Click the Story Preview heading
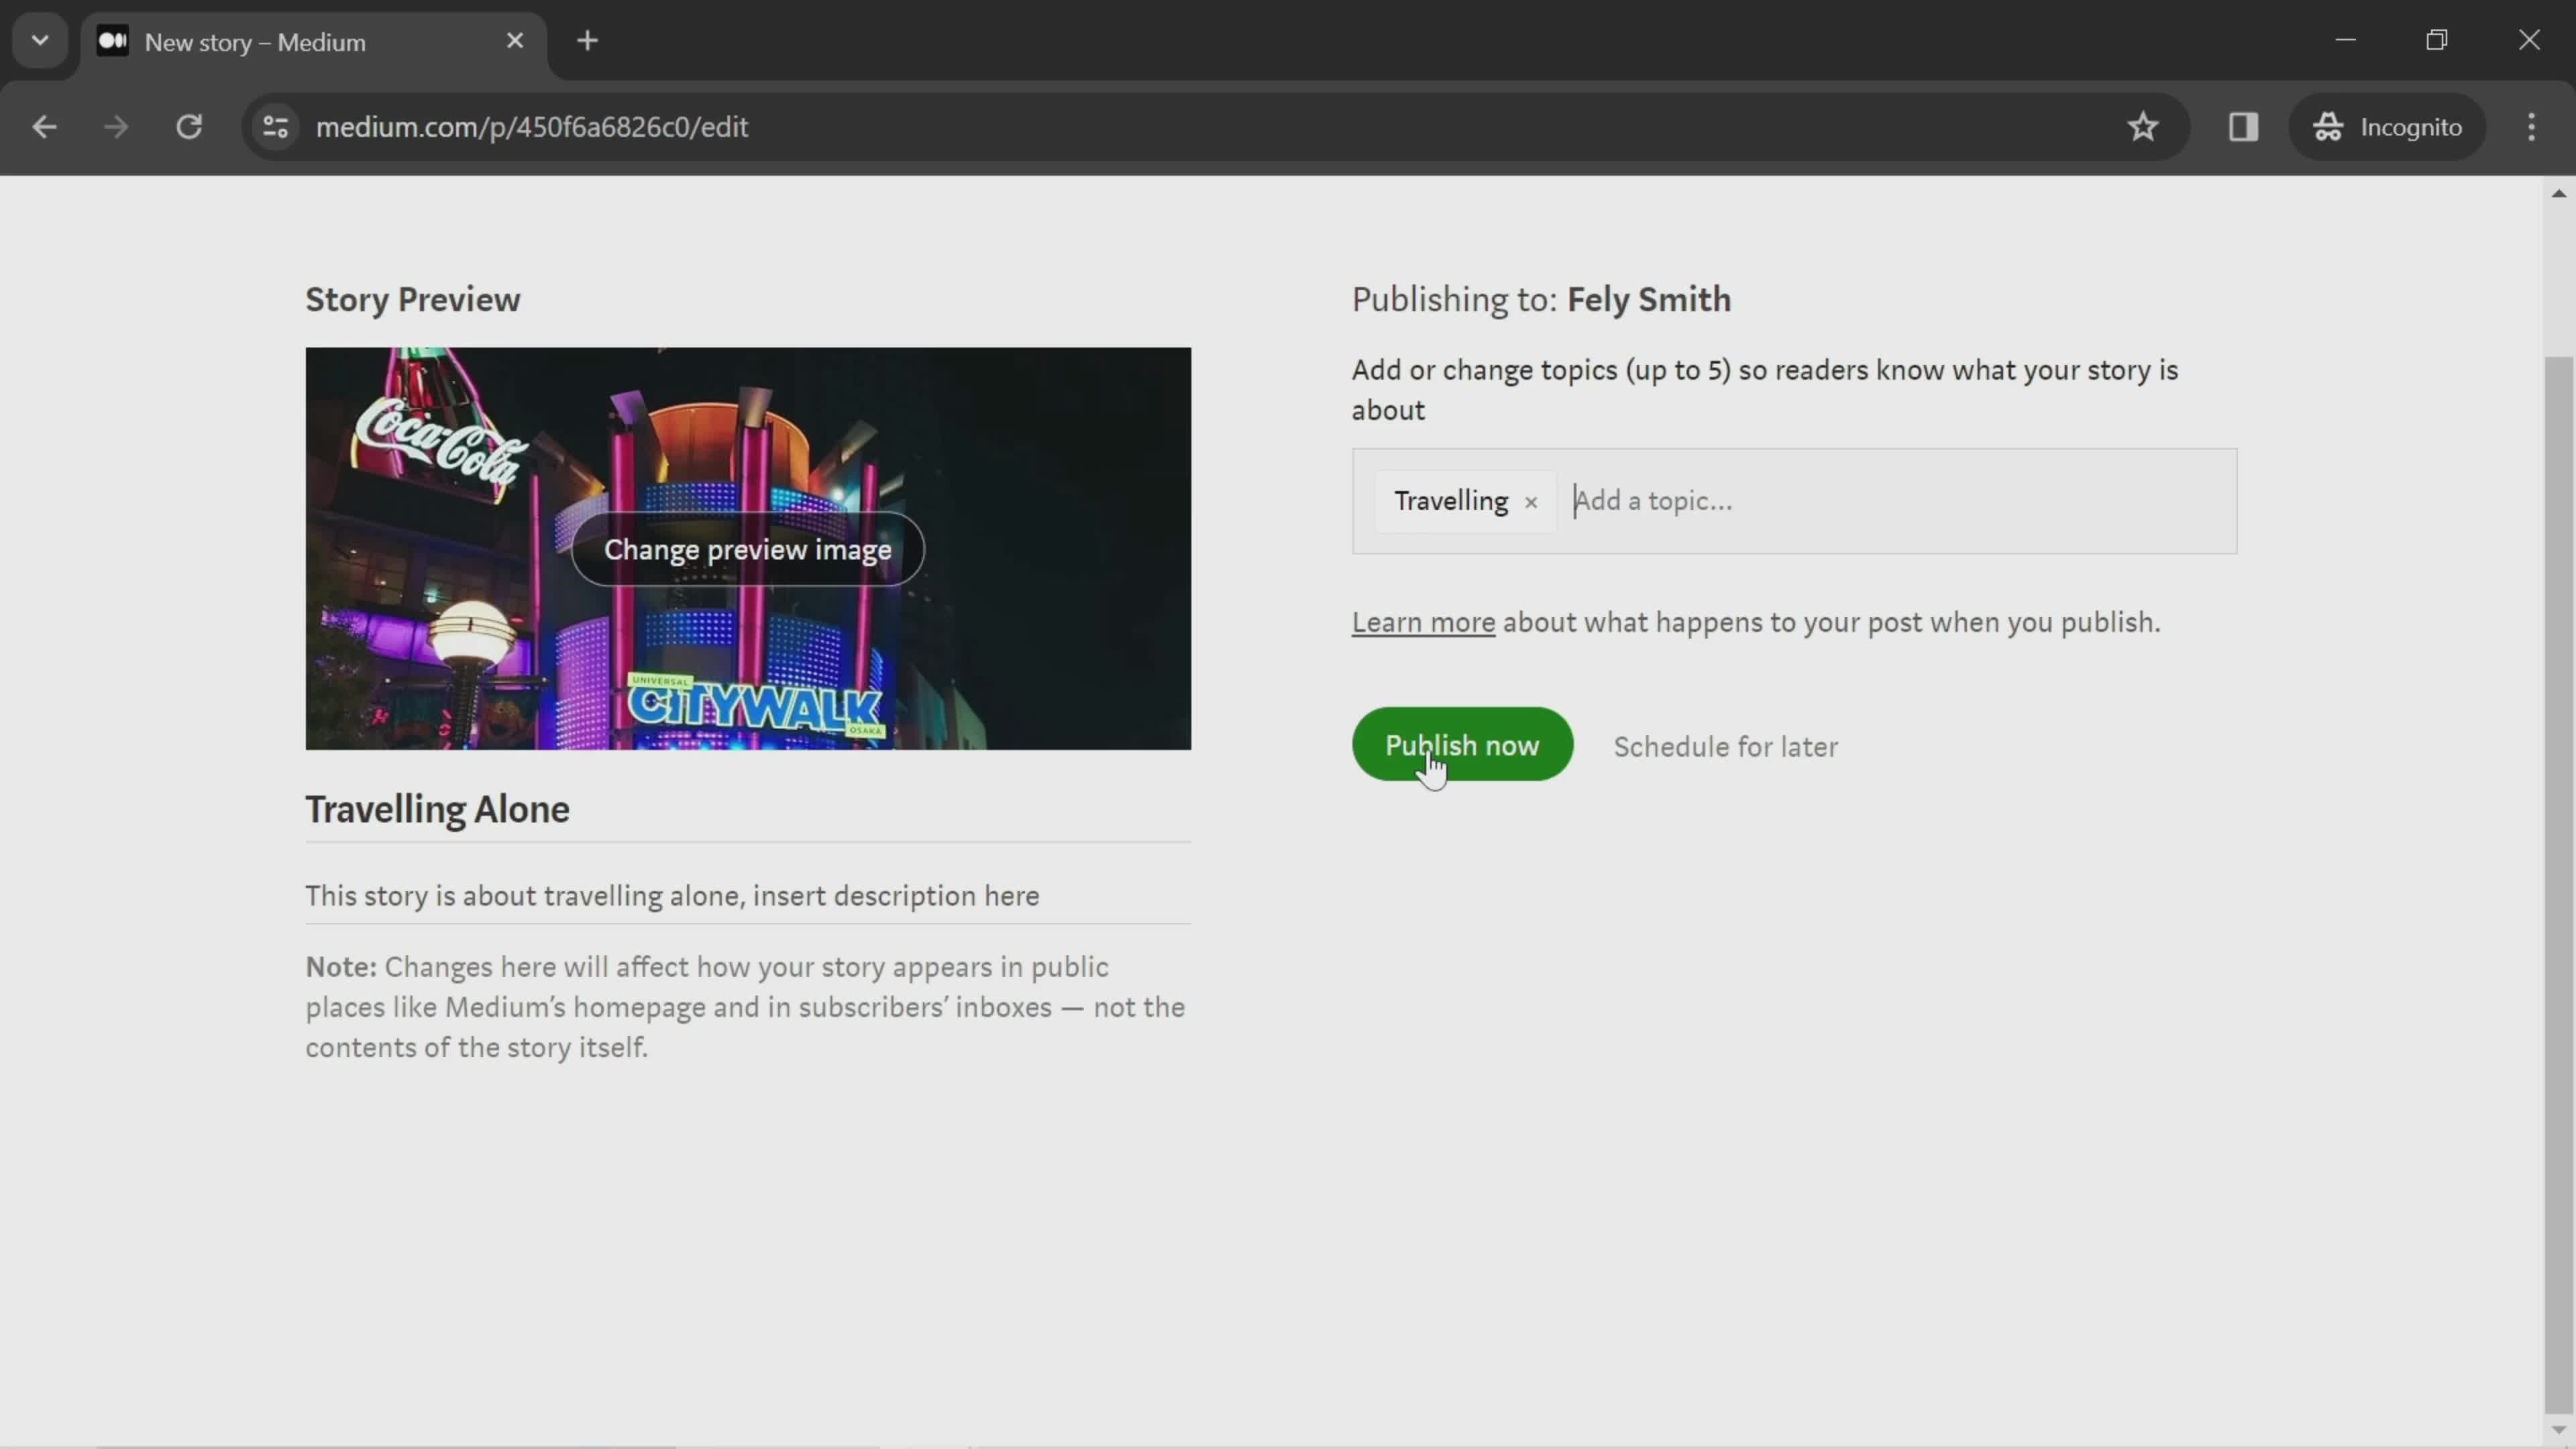 pyautogui.click(x=413, y=299)
